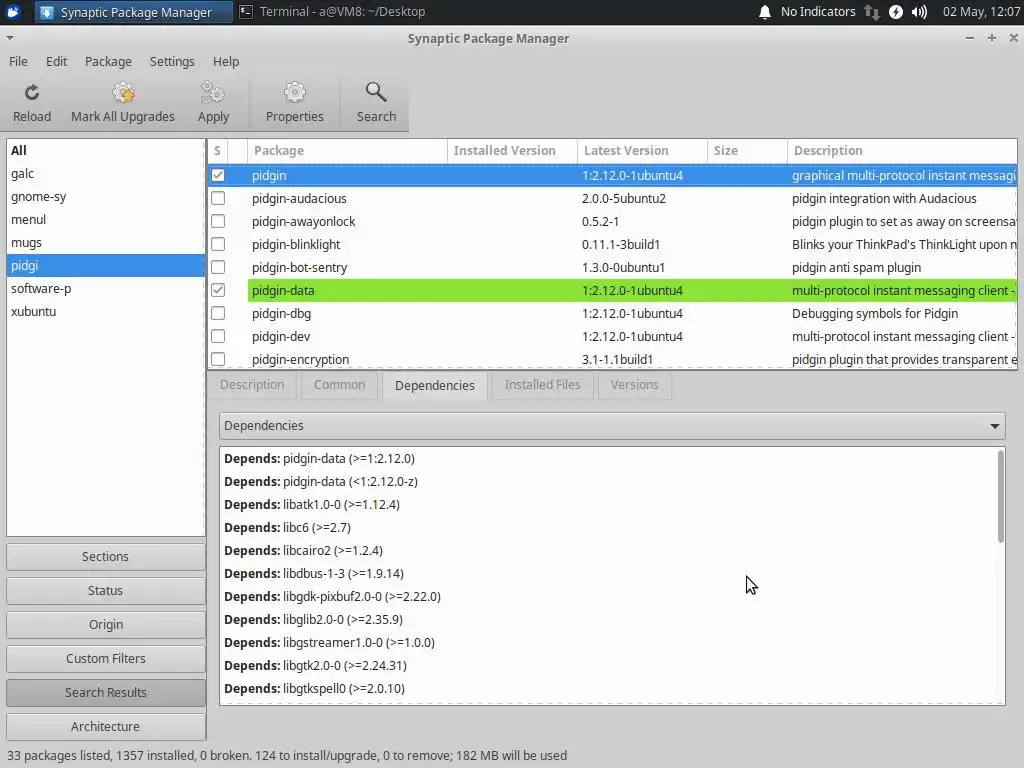The image size is (1024, 768).
Task: Open the Search tool in toolbar
Action: [x=376, y=103]
